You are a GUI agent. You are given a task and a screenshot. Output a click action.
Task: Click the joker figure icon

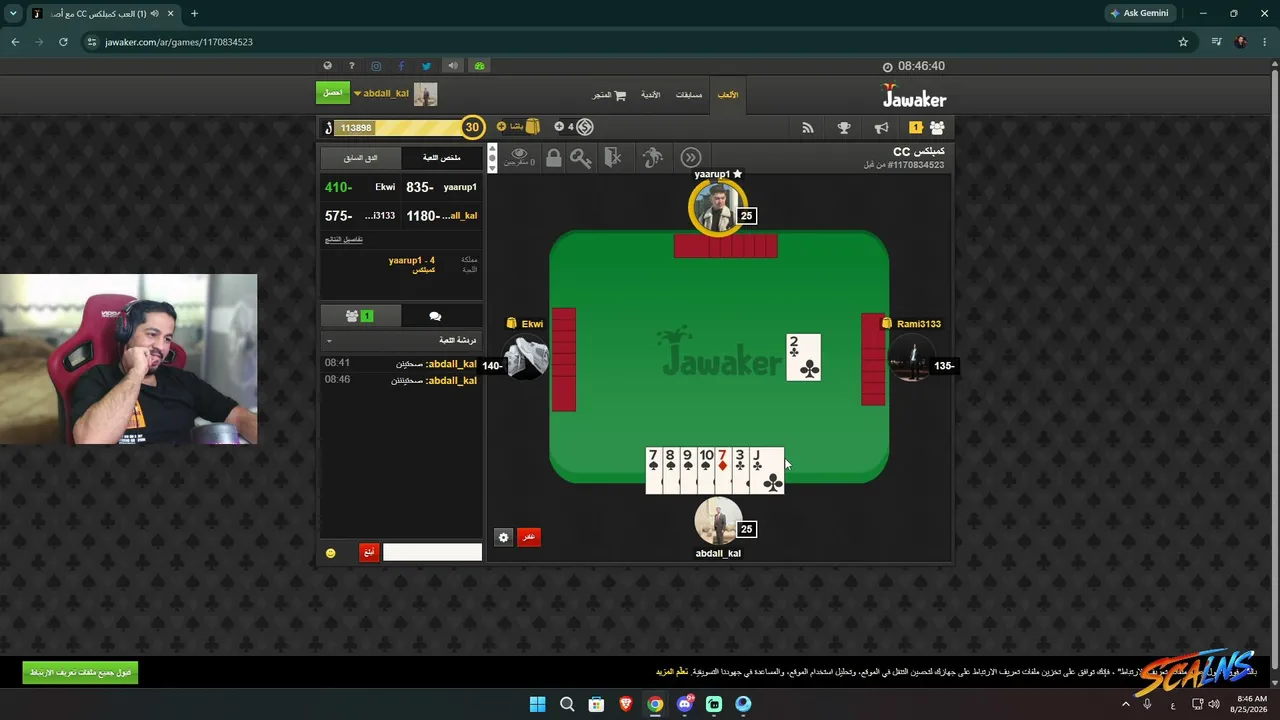tap(652, 157)
